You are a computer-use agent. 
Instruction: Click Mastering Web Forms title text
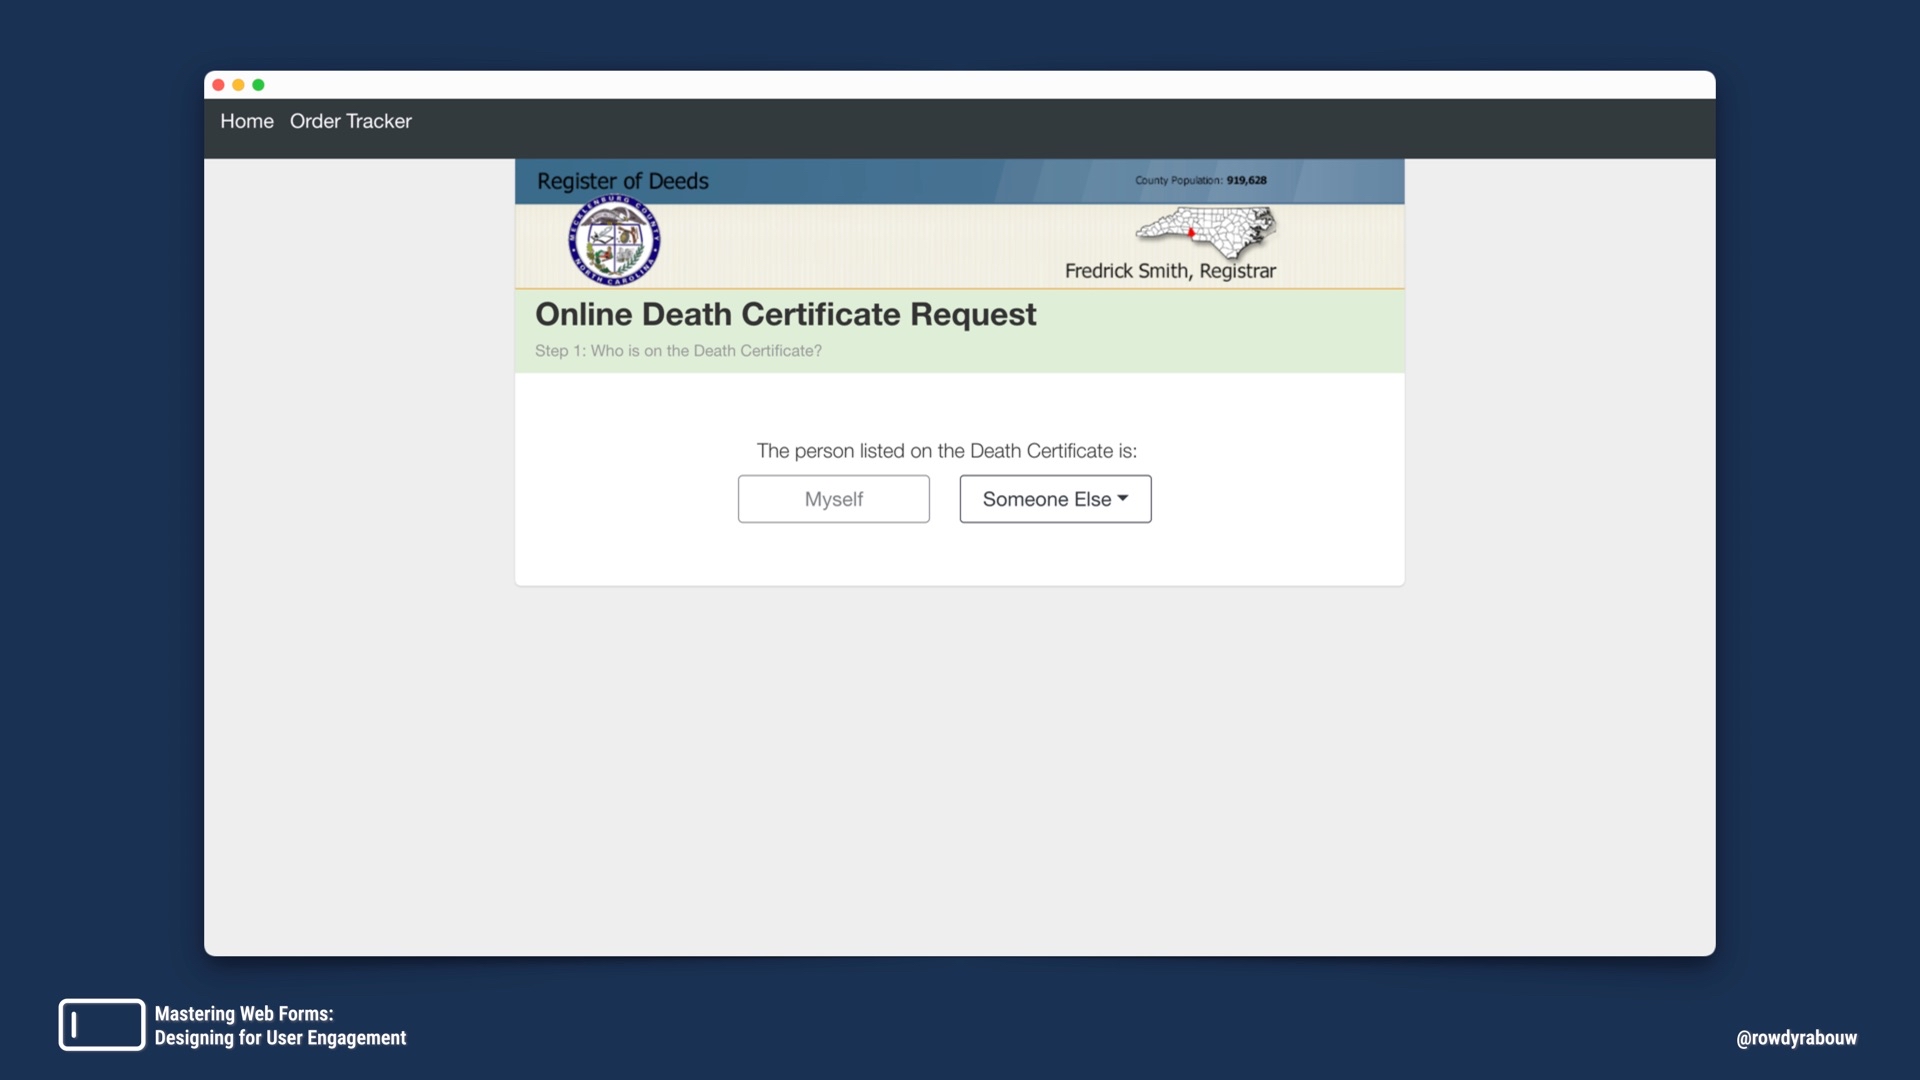click(244, 1014)
